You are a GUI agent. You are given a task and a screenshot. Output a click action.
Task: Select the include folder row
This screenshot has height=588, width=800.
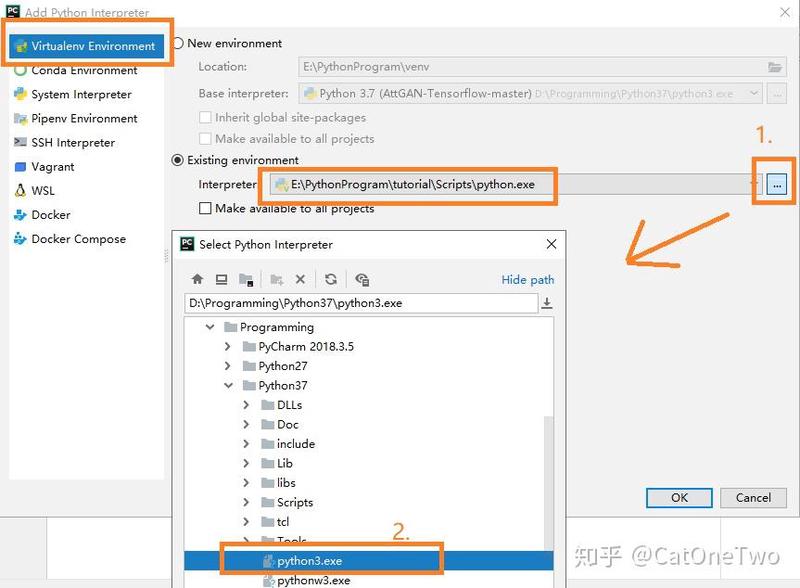tap(364, 444)
